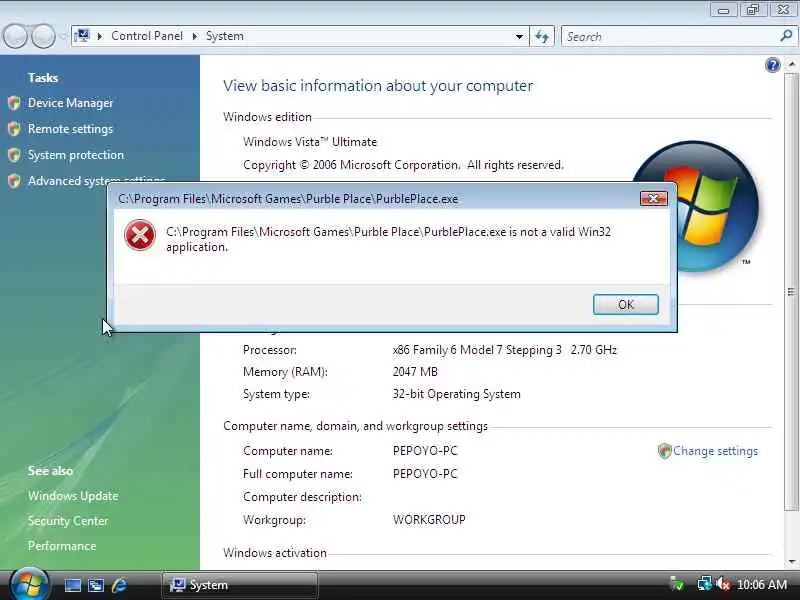Click the processor x86 Family 6 text
800x600 pixels.
[x=505, y=350]
